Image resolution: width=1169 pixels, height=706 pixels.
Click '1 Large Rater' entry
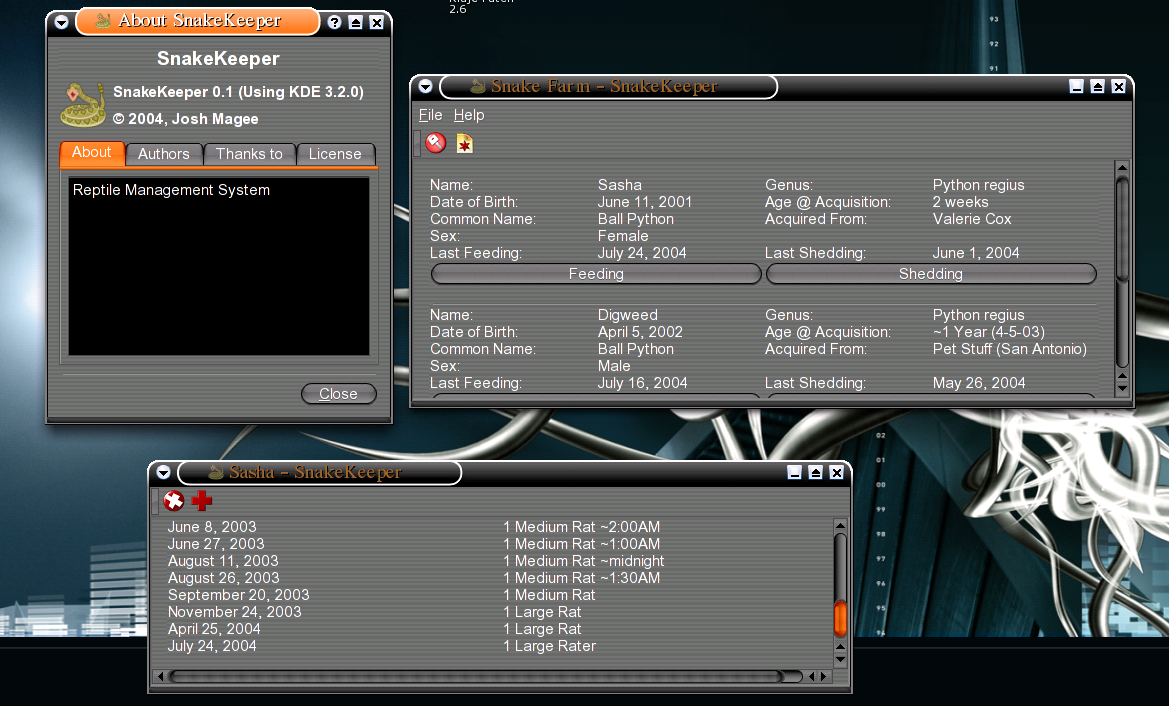tap(549, 646)
